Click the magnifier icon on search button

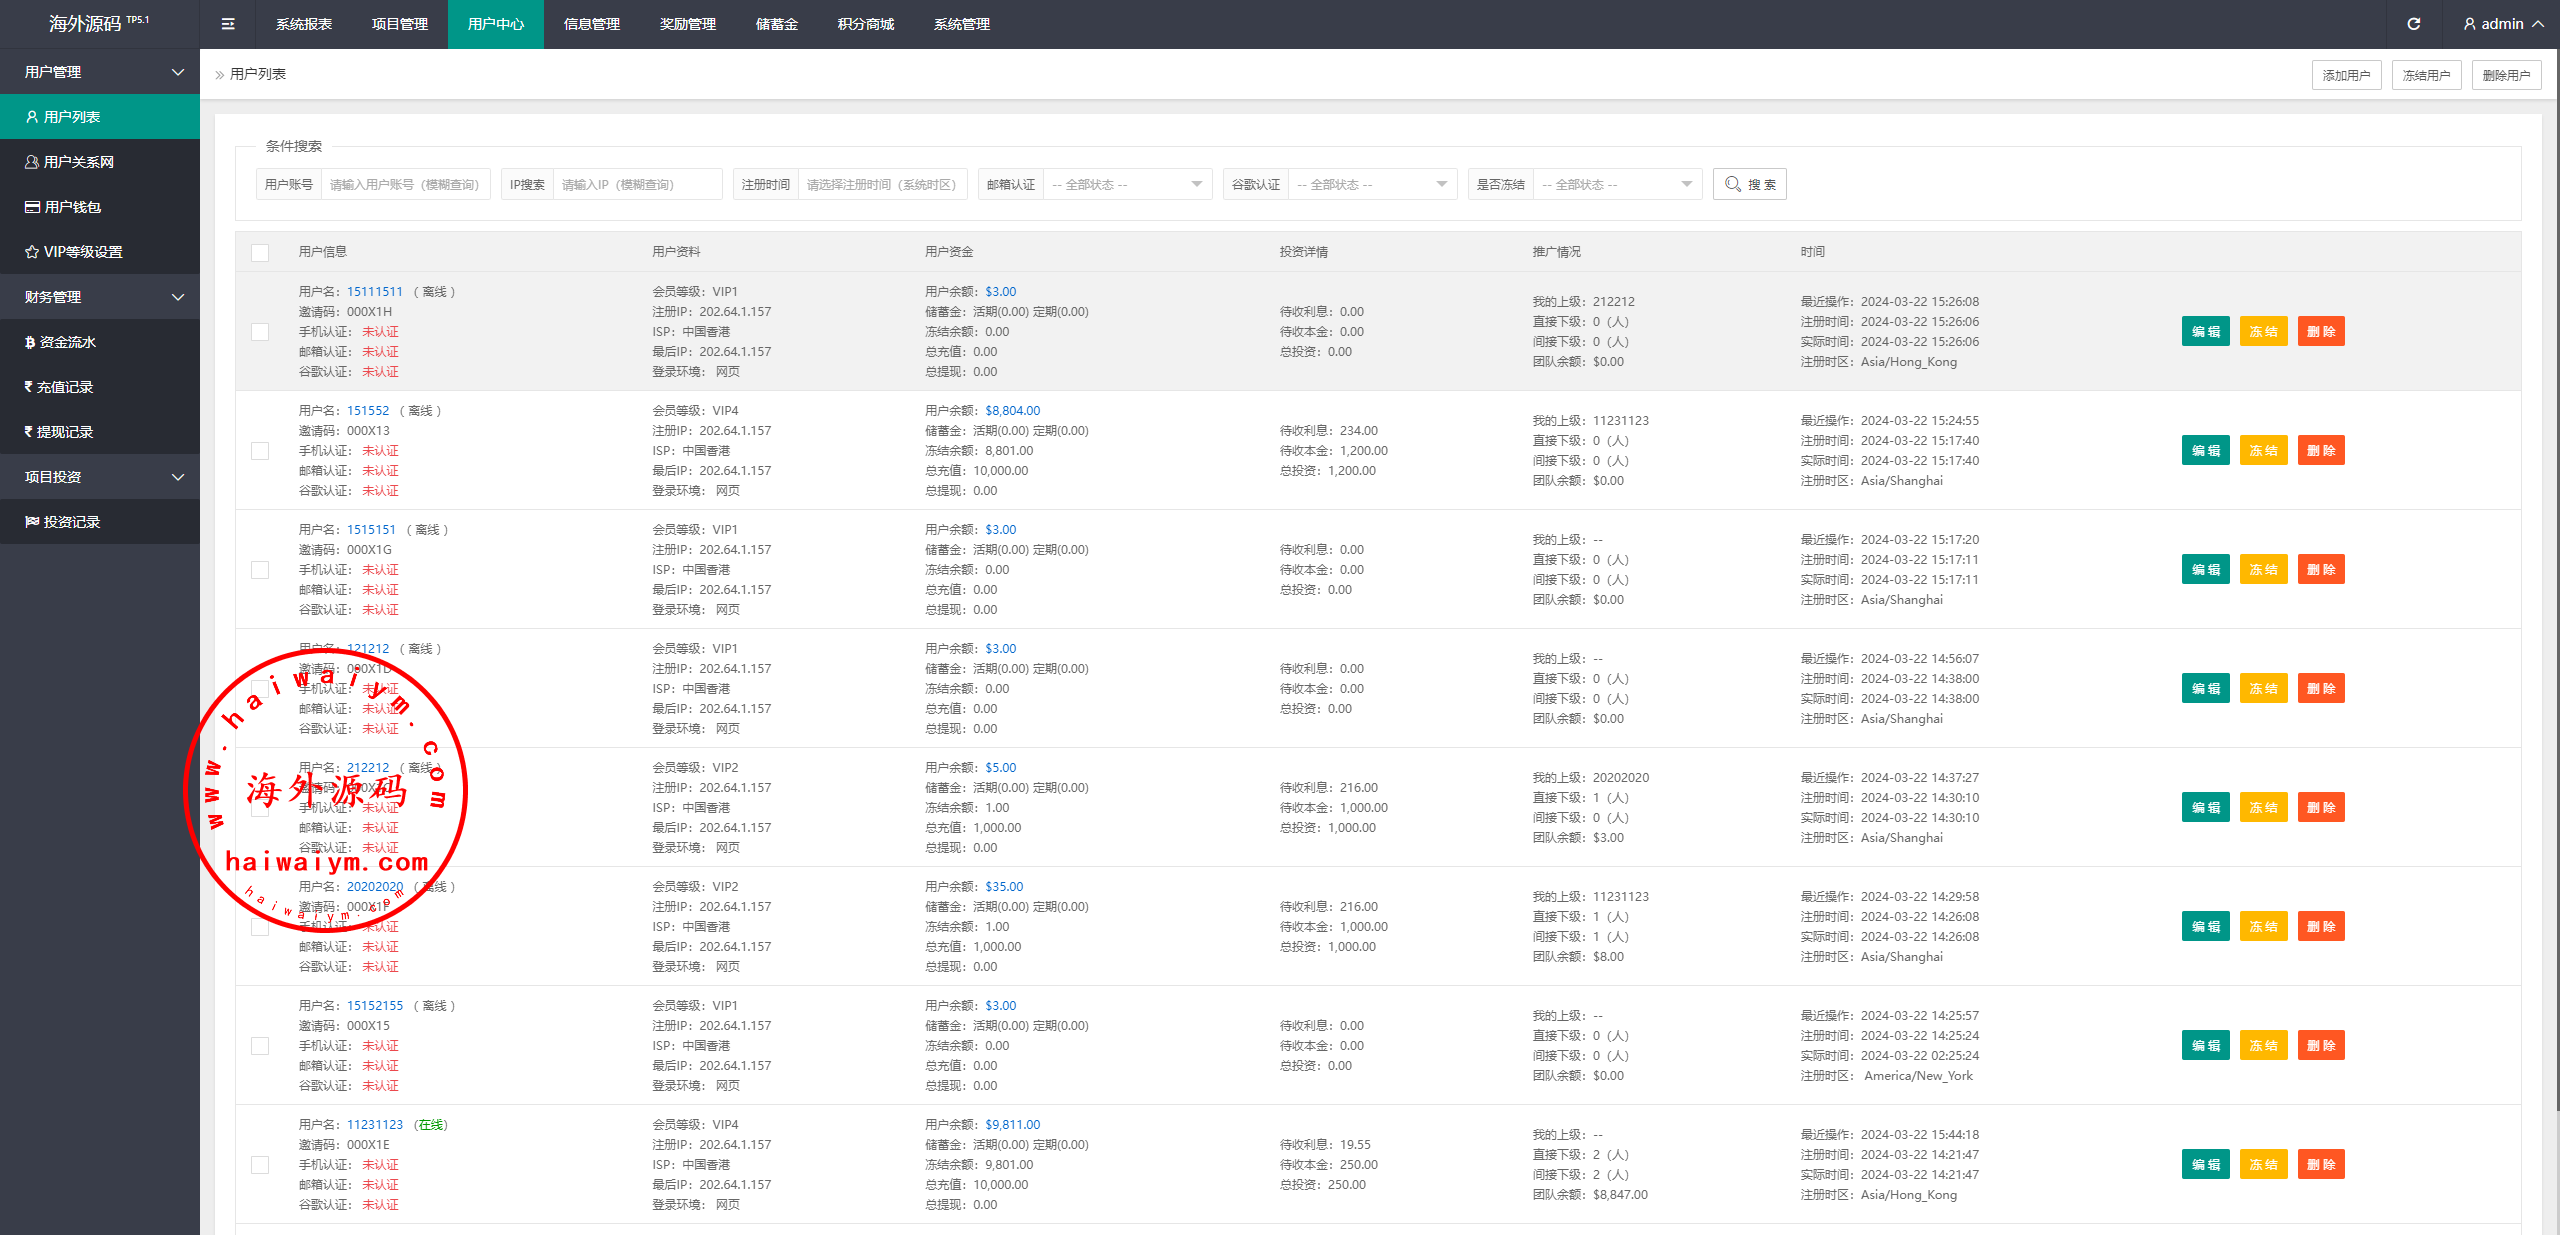click(1733, 184)
